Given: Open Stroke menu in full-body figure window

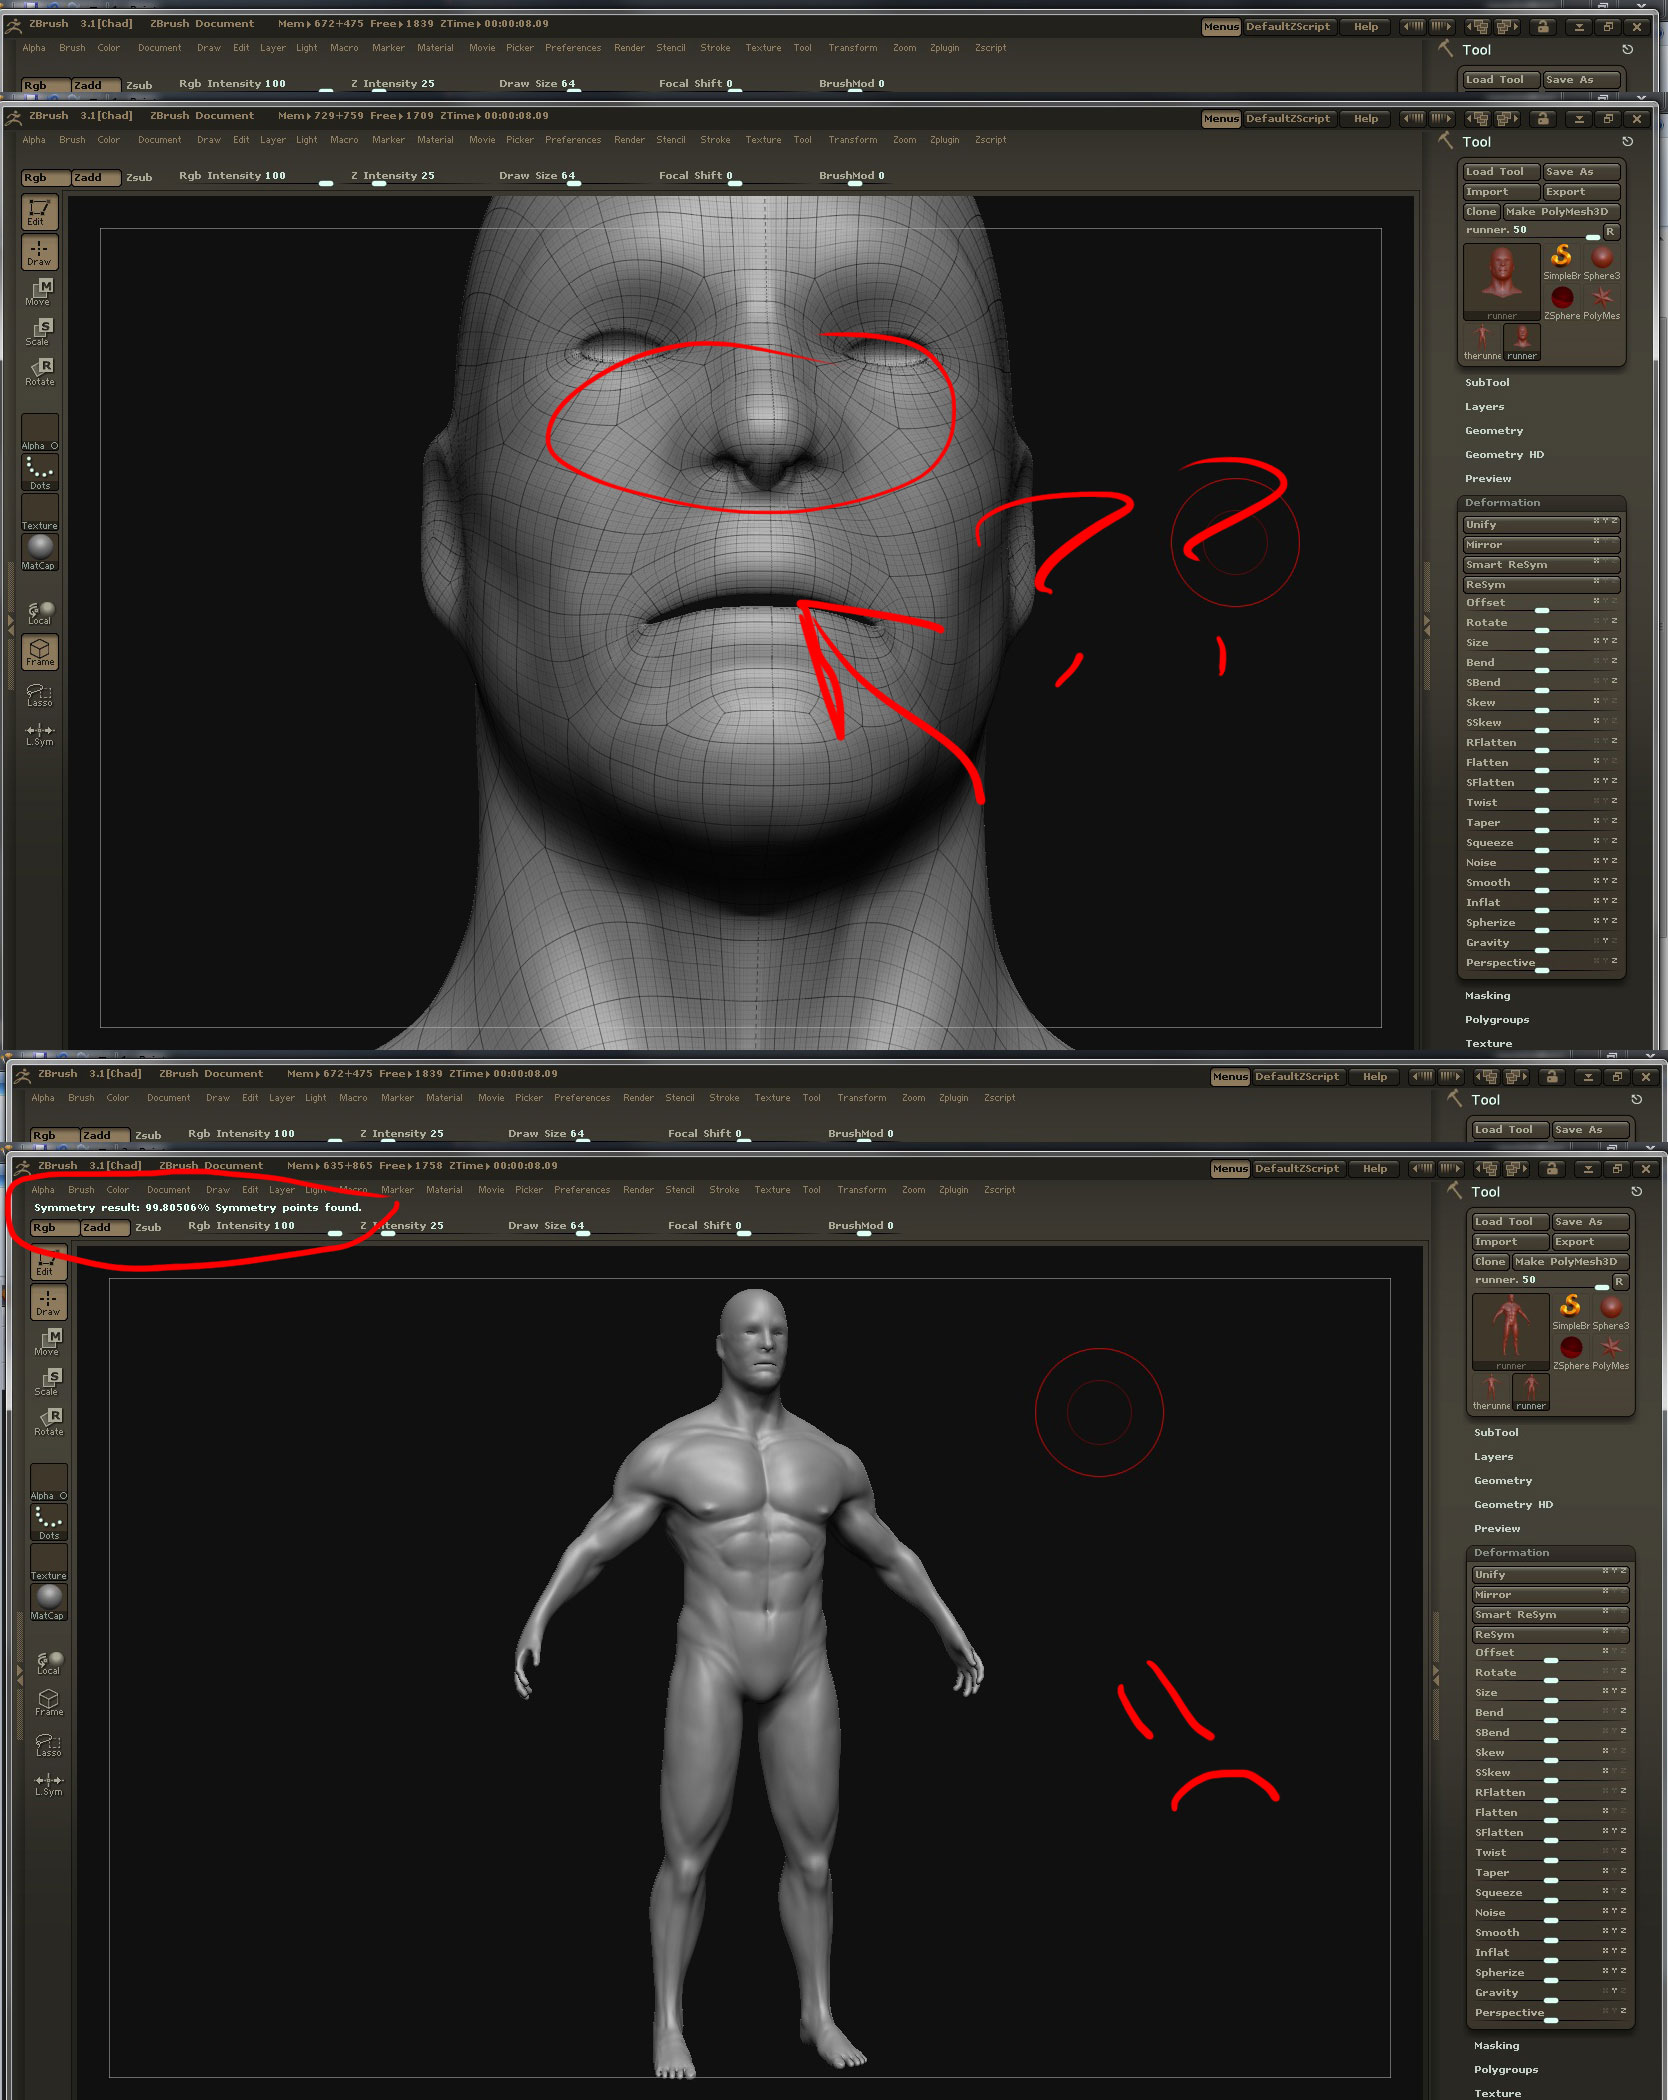Looking at the screenshot, I should coord(724,1190).
